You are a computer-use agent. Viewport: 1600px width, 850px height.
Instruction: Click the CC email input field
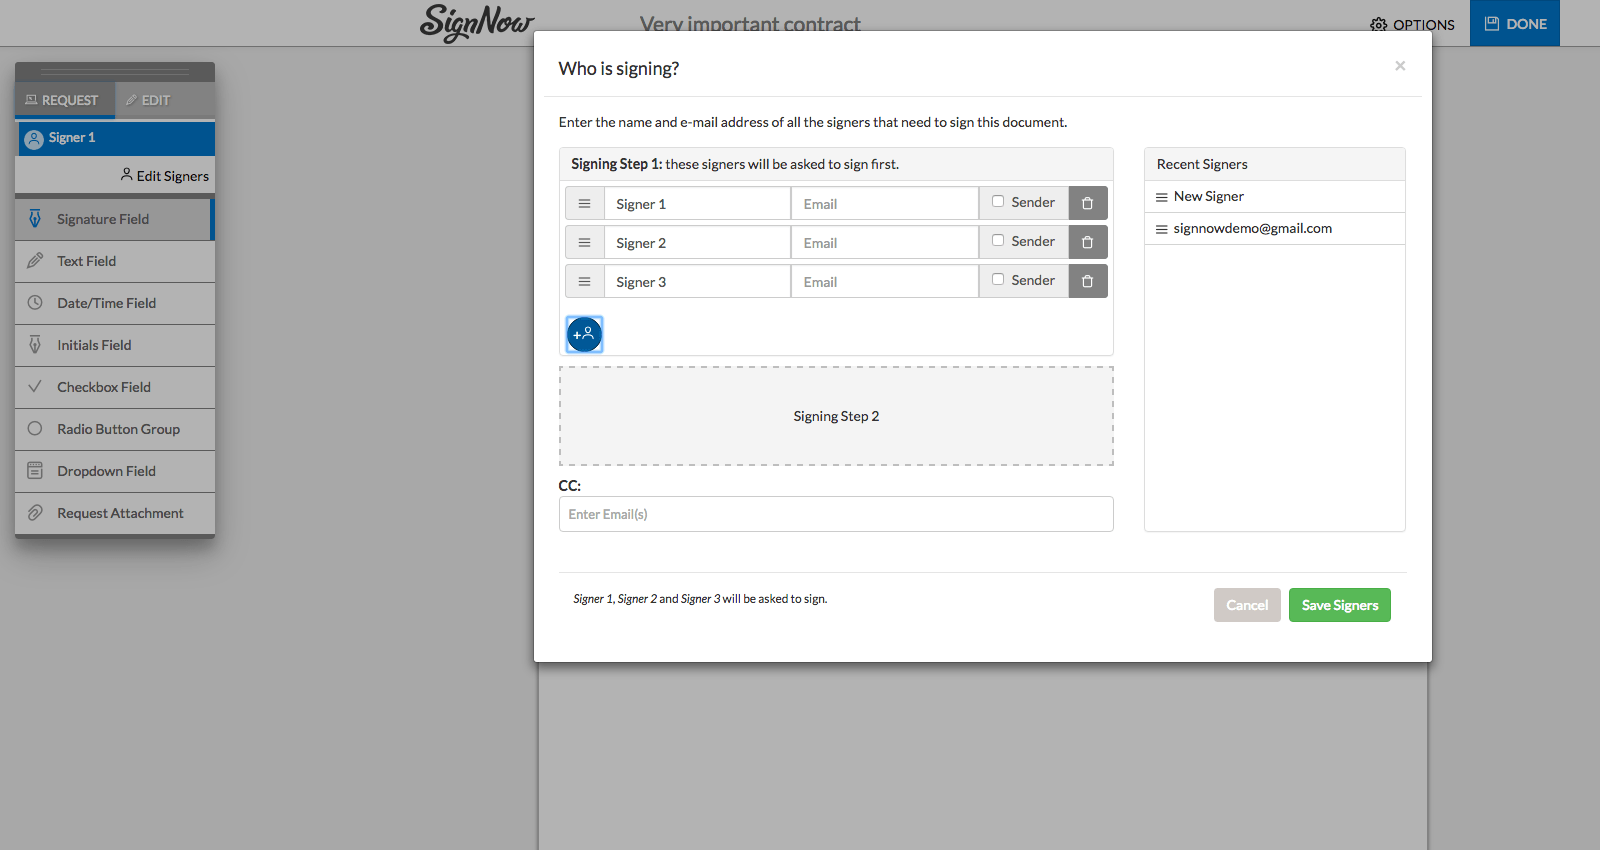[x=835, y=514]
